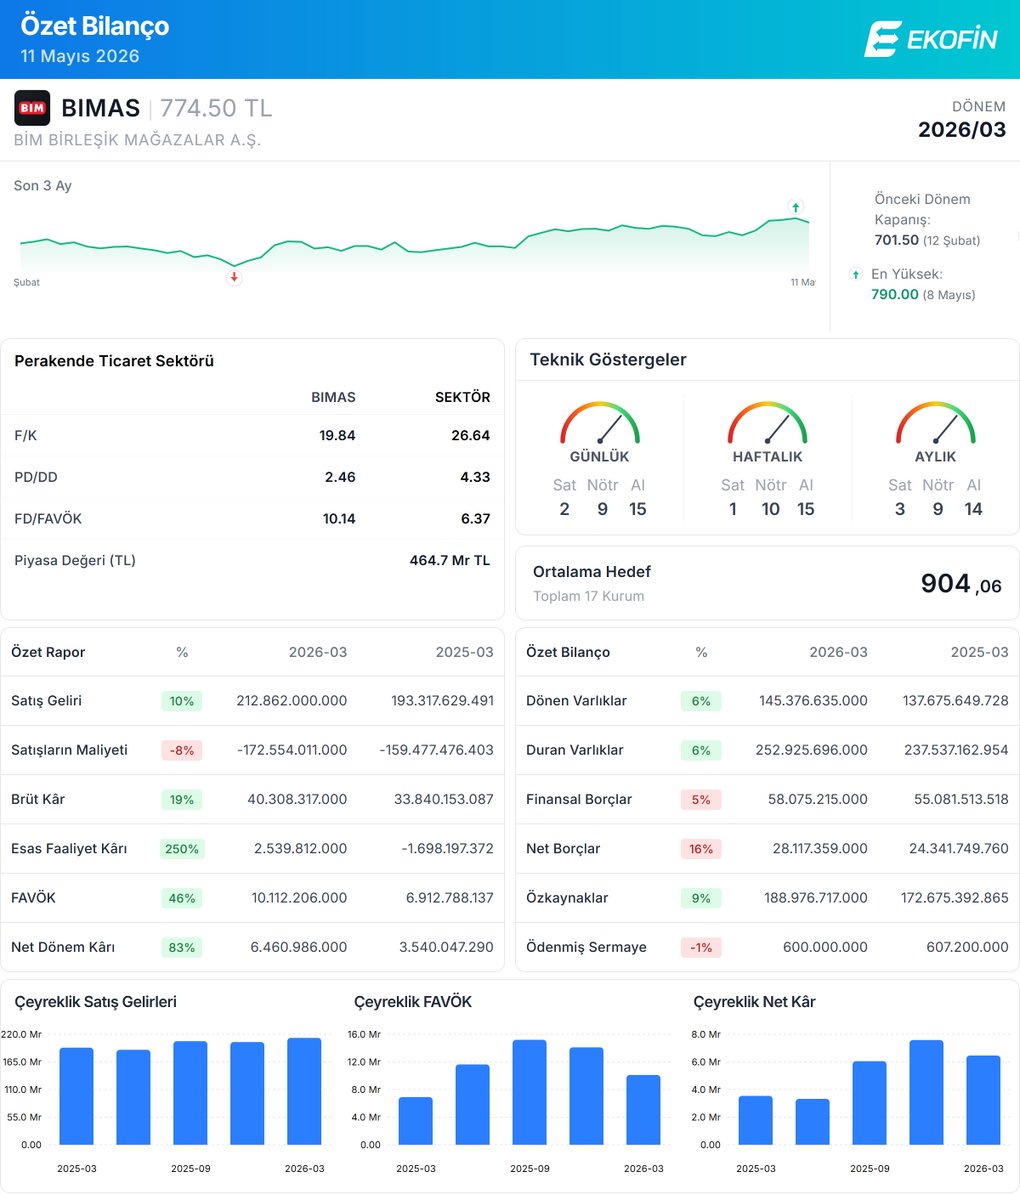Click the 2026-03 bar in FAVÖK chart
The image size is (1020, 1200).
[x=644, y=1110]
